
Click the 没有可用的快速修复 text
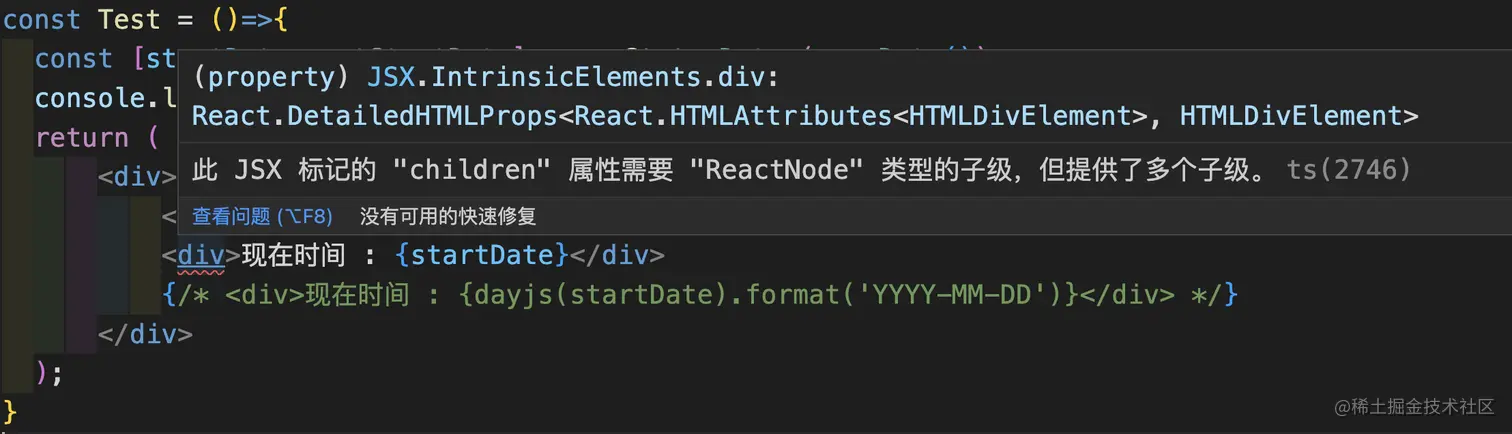click(x=448, y=215)
